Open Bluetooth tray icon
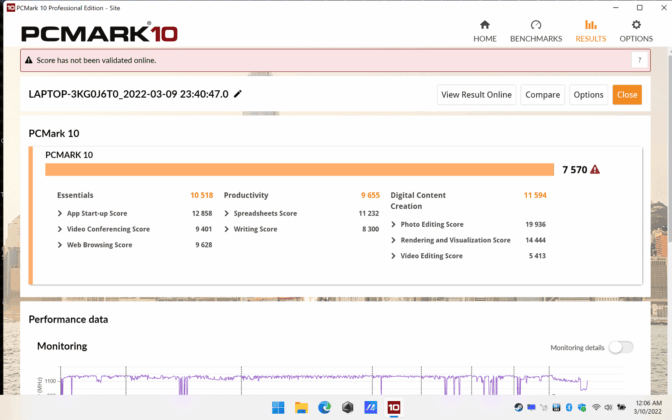This screenshot has height=420, width=672. [x=569, y=407]
